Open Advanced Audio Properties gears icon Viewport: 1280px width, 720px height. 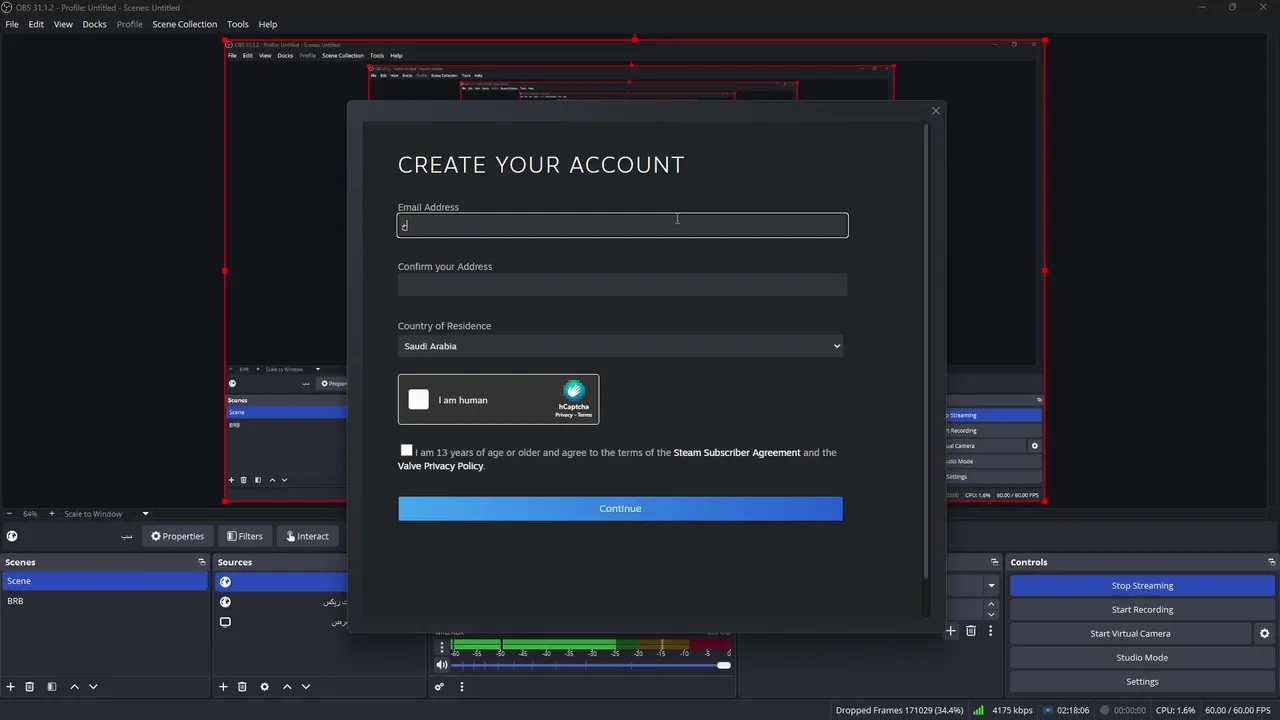439,687
